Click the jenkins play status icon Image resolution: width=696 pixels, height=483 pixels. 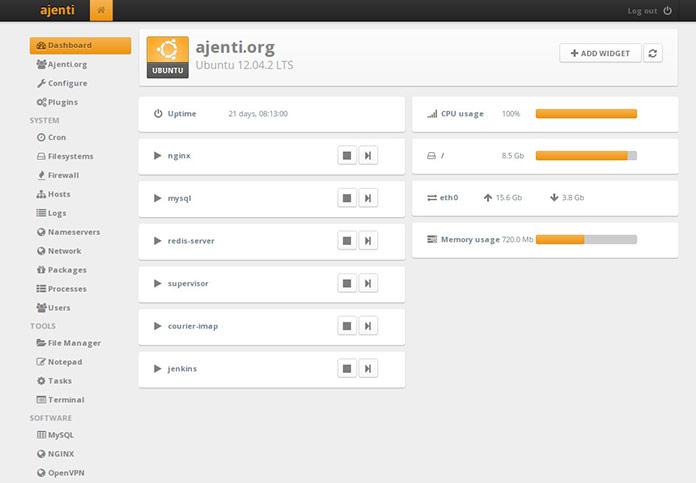click(x=158, y=368)
